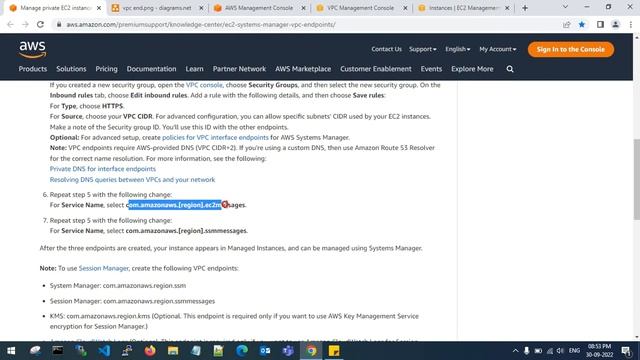Screen dimensions: 640x360
Task: Open the AWS Marketplace menu
Action: [303, 69]
